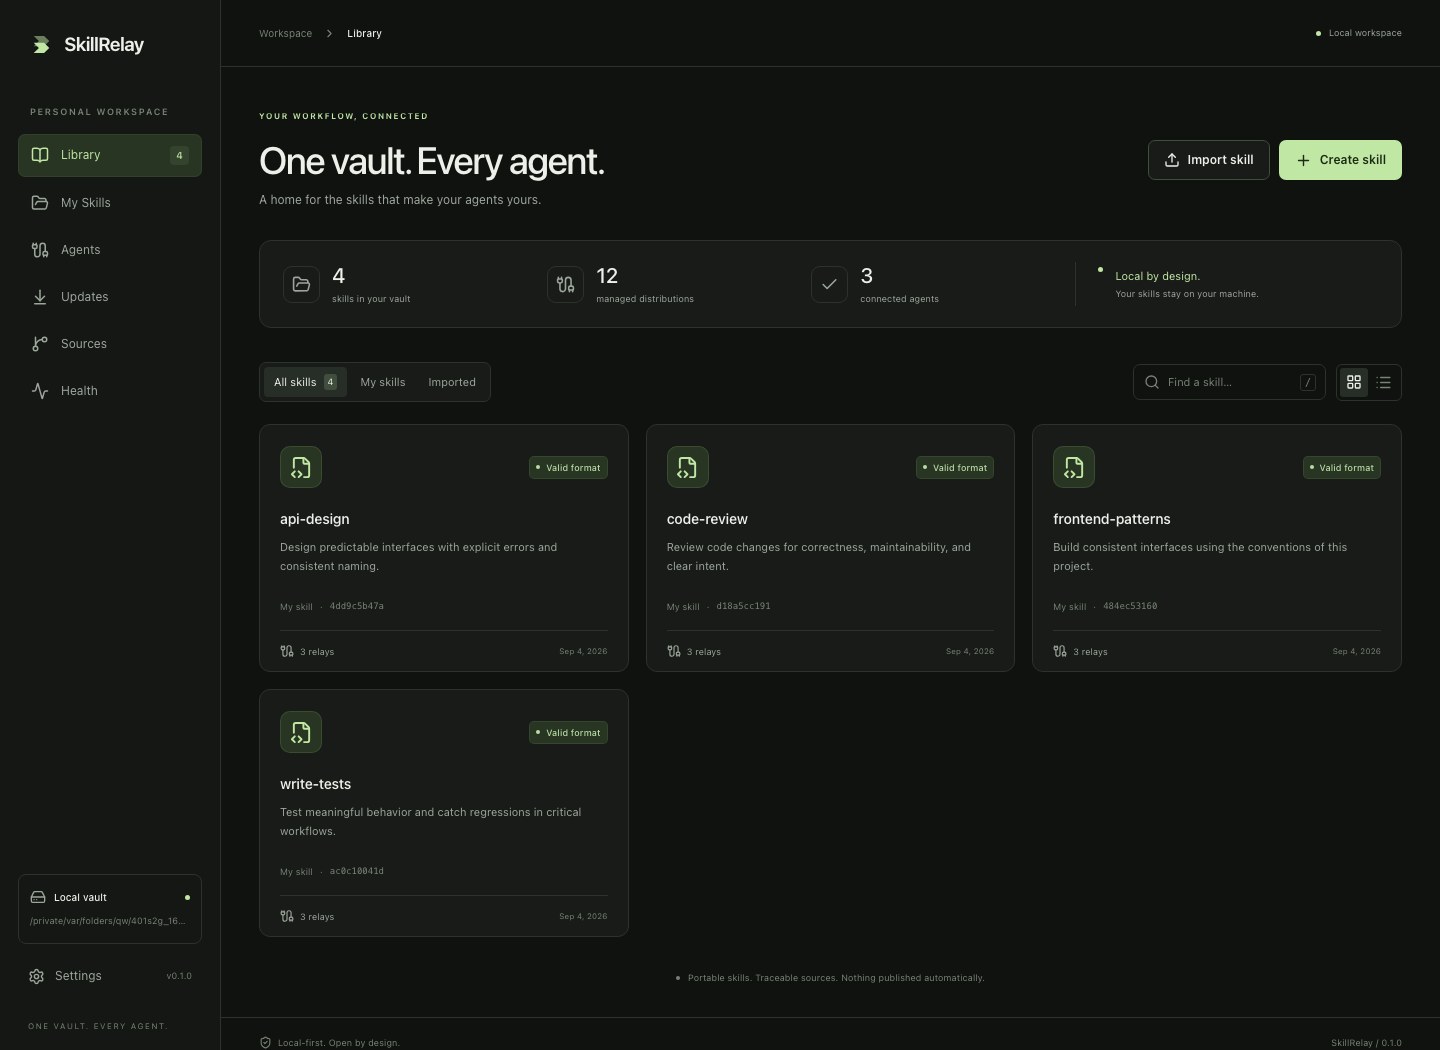Click the Import skill button
Screen dimensions: 1440x1050
coord(1209,160)
